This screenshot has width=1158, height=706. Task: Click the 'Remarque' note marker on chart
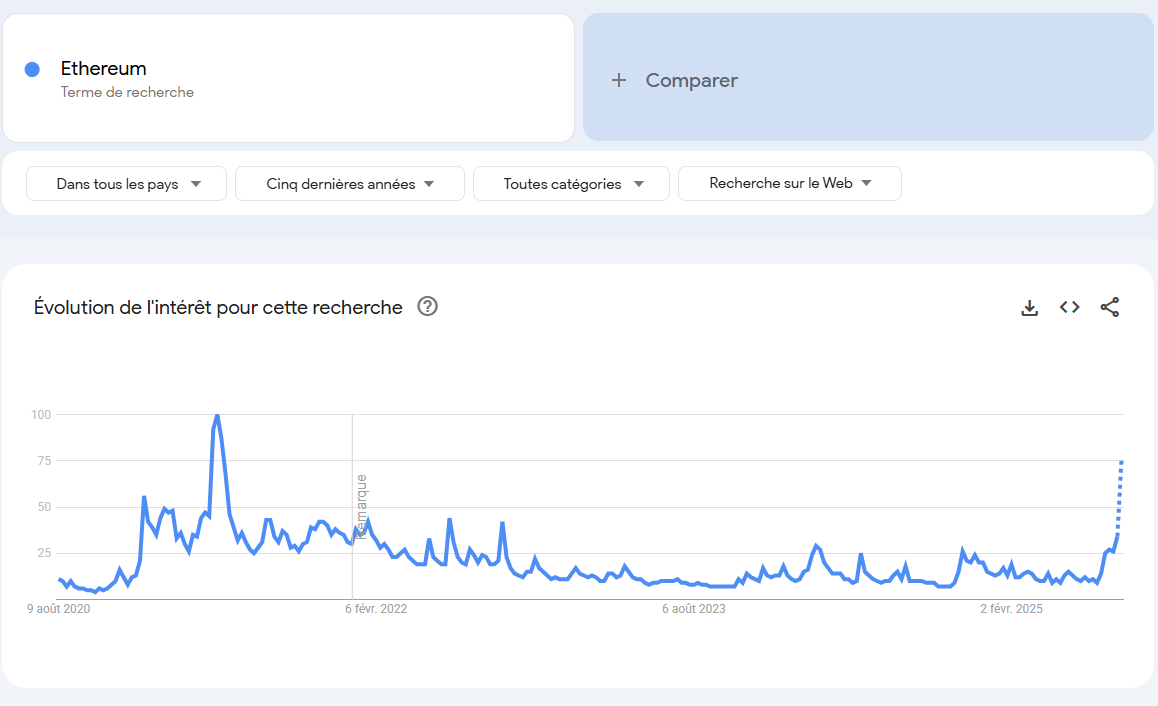[361, 507]
